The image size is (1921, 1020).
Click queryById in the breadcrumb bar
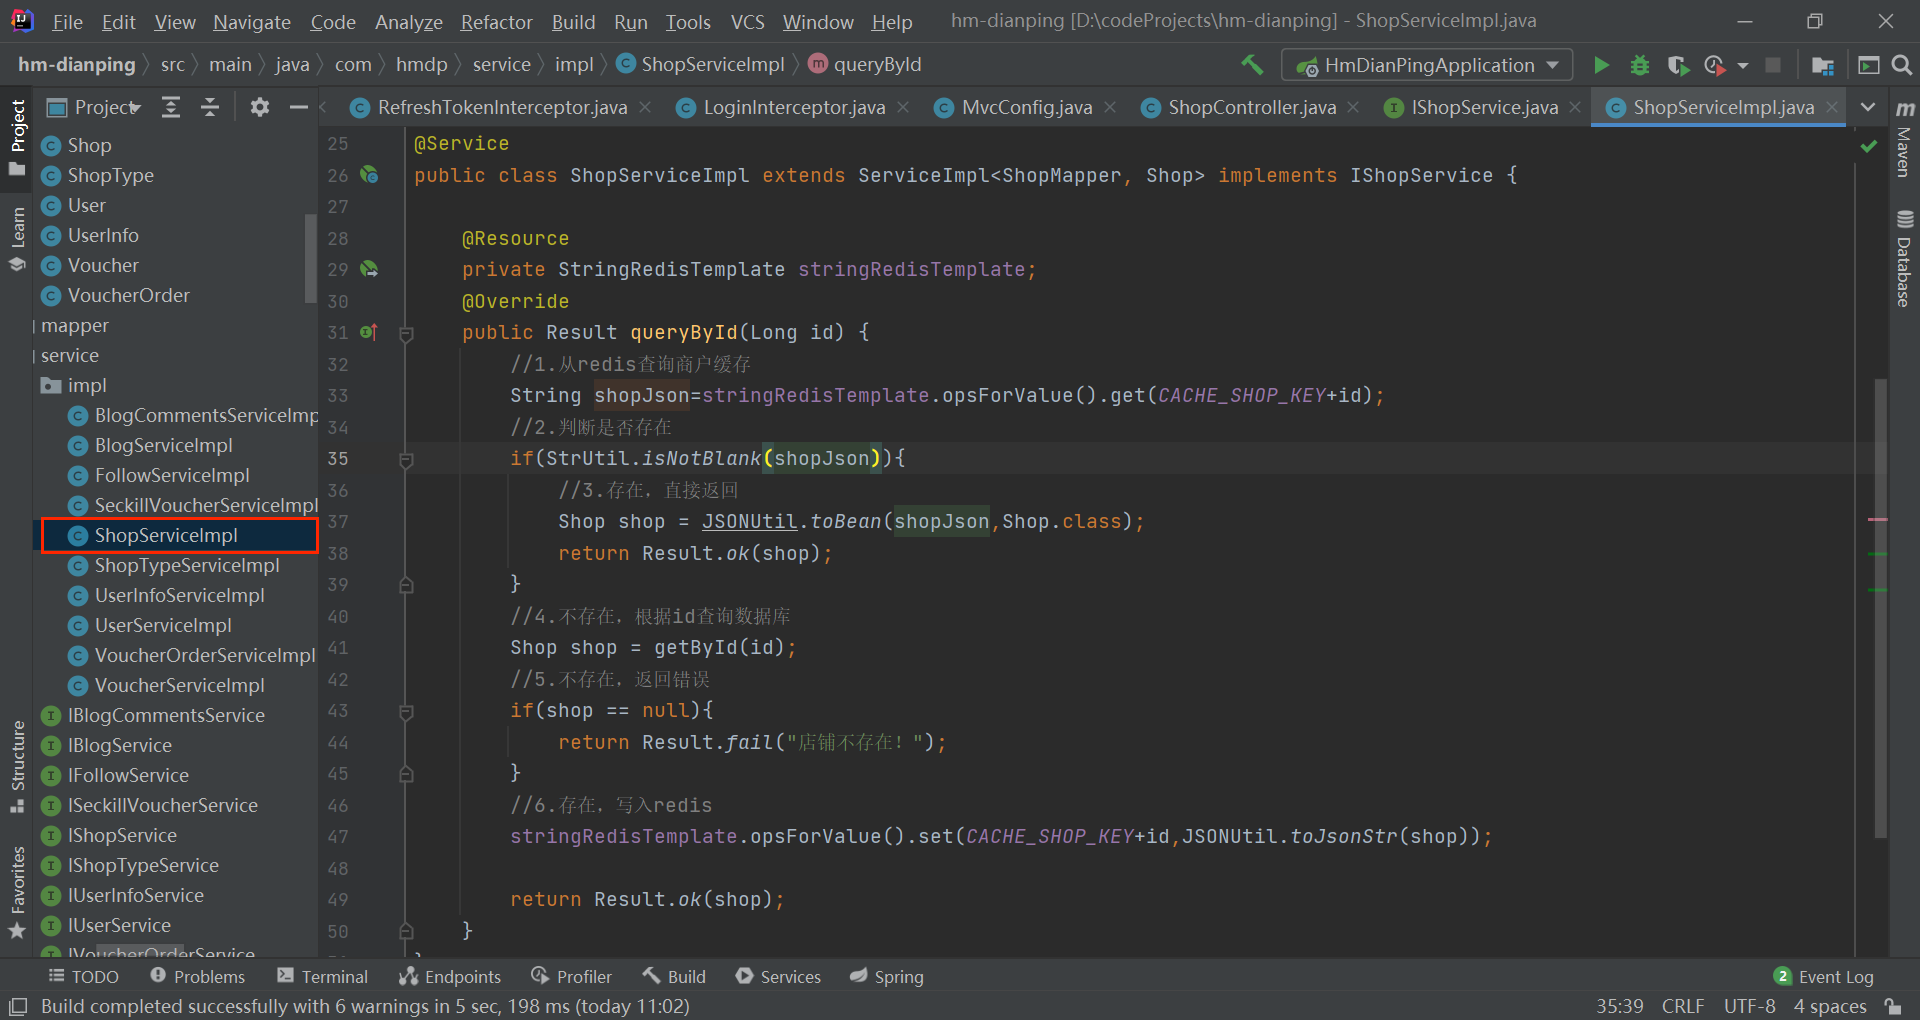point(877,64)
